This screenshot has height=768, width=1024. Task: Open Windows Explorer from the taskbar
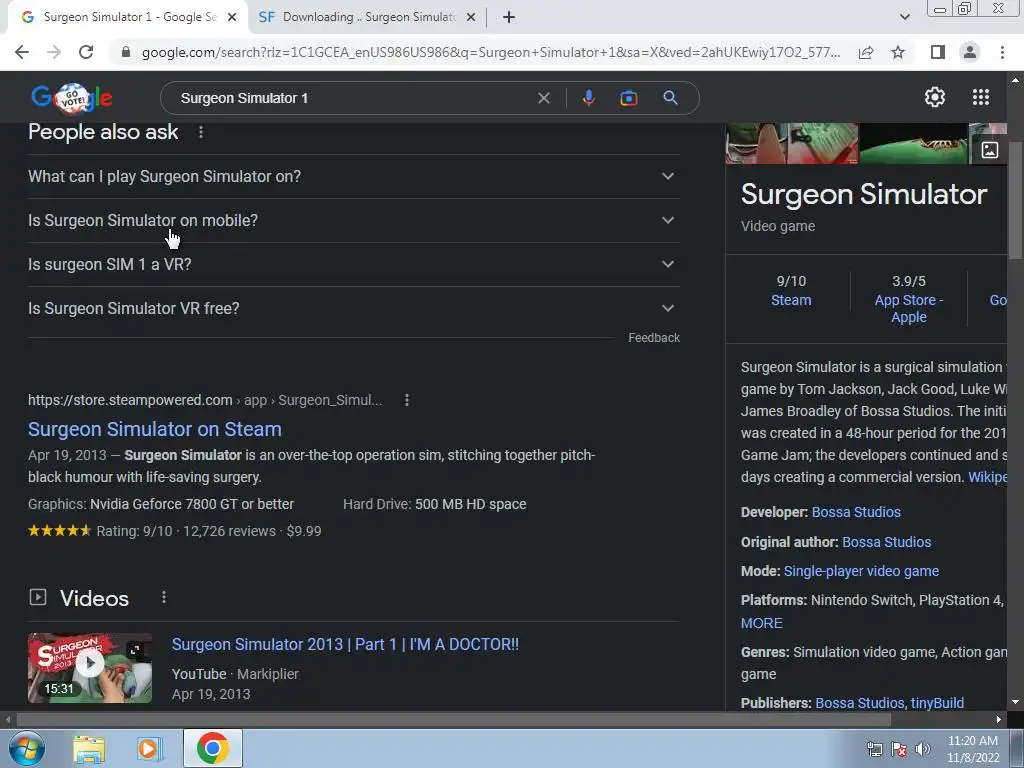89,748
